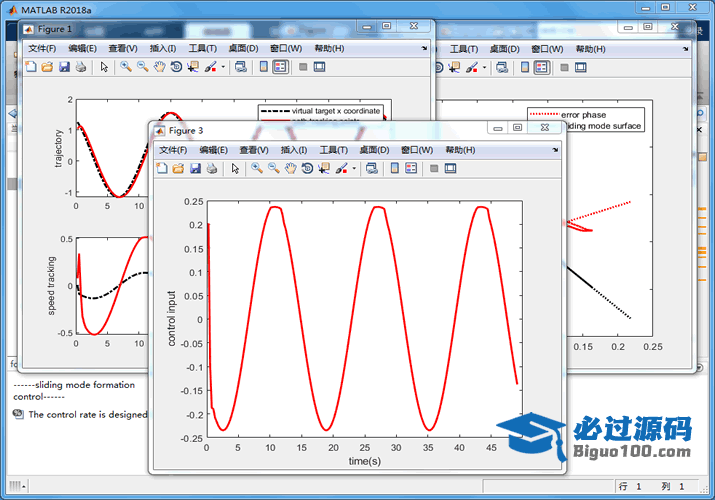Click 'control input' y-axis label
715x500 pixels.
point(171,319)
